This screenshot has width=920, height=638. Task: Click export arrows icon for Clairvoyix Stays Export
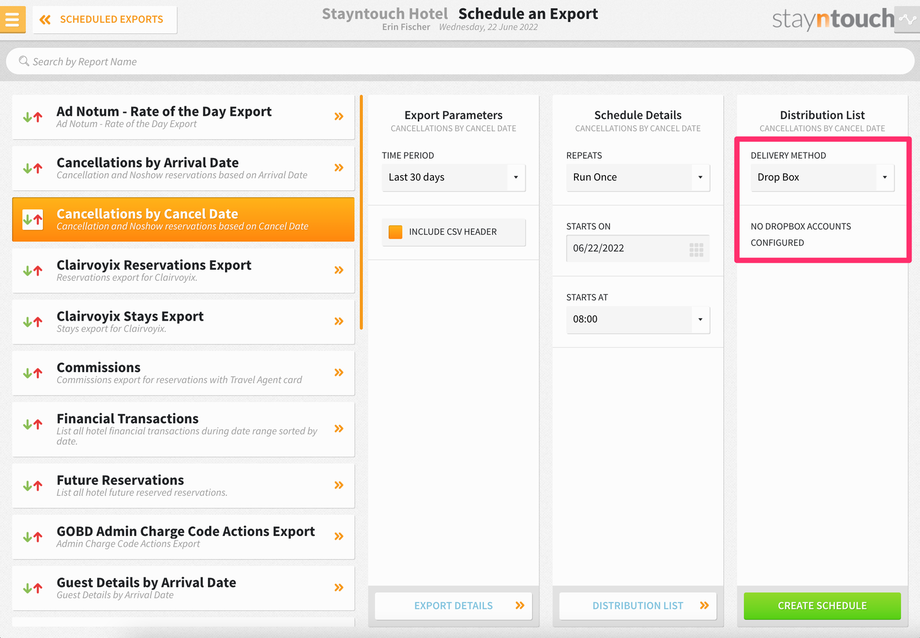[32, 322]
